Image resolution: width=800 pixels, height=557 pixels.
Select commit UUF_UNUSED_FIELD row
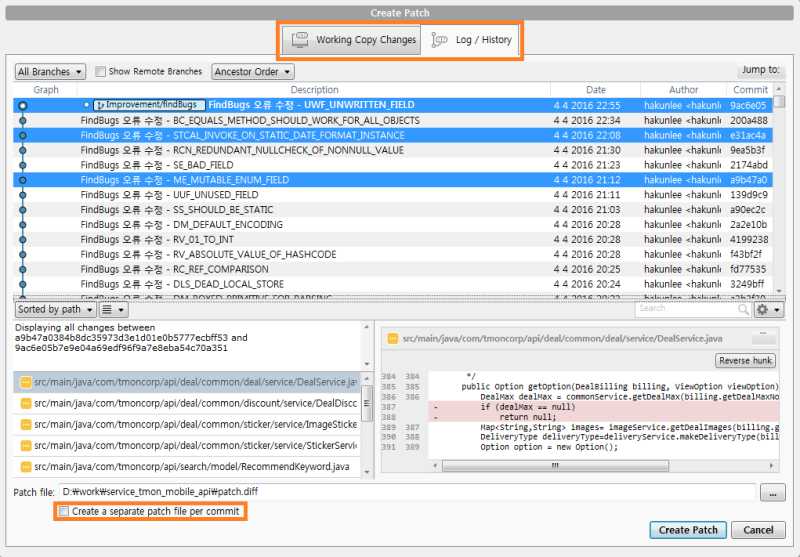pyautogui.click(x=392, y=194)
